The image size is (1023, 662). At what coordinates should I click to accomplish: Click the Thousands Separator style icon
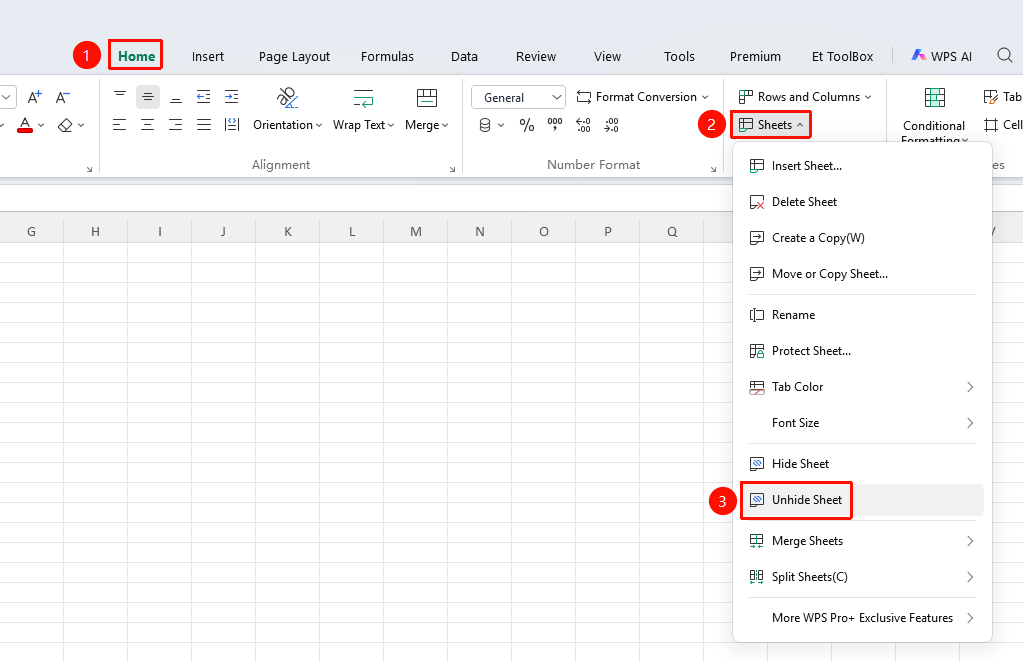coord(555,125)
